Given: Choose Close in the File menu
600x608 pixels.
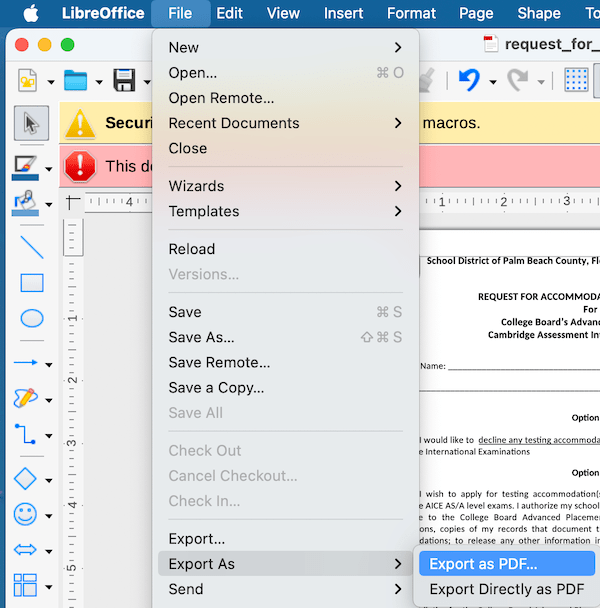Looking at the screenshot, I should pos(285,148).
